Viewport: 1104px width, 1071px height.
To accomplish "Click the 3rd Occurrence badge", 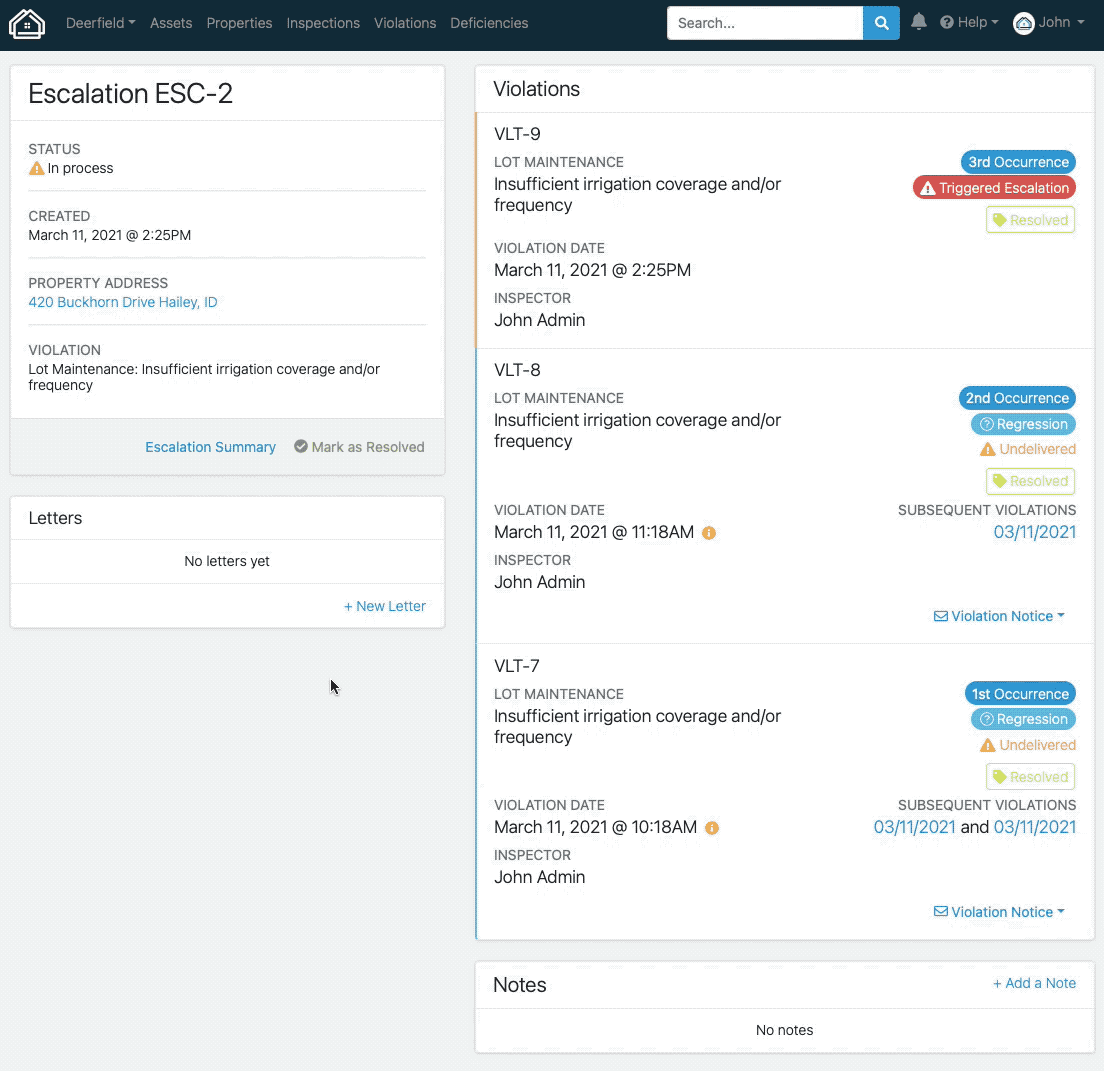I will [x=1018, y=162].
